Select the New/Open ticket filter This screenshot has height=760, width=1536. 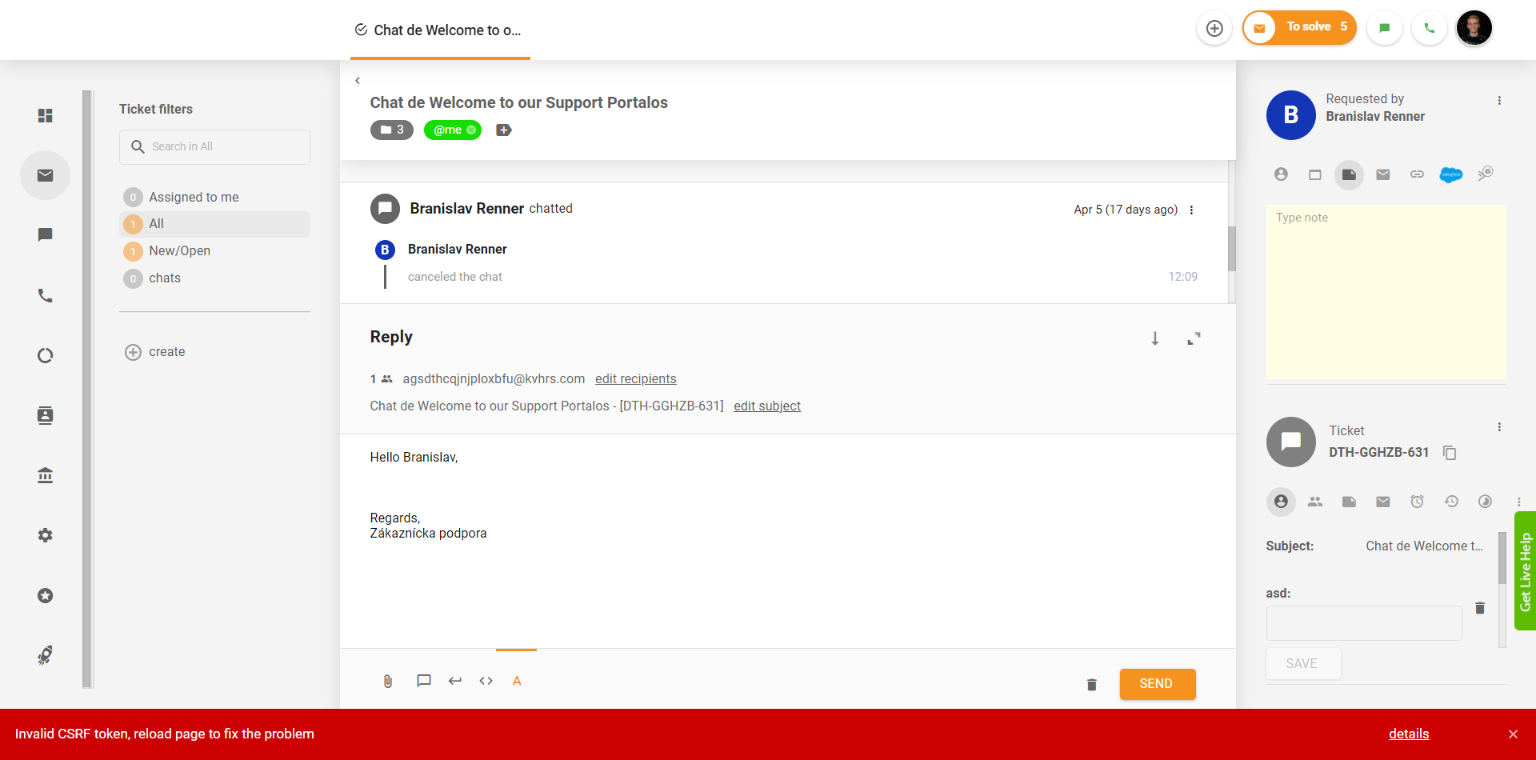click(x=179, y=251)
